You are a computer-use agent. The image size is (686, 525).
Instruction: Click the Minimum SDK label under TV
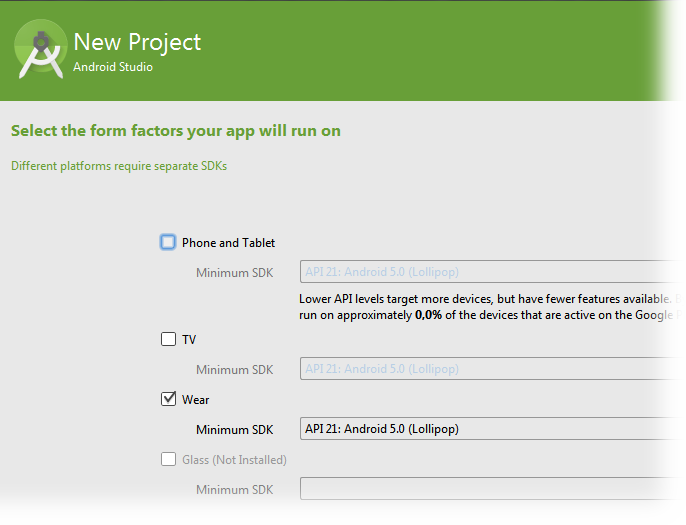[234, 370]
